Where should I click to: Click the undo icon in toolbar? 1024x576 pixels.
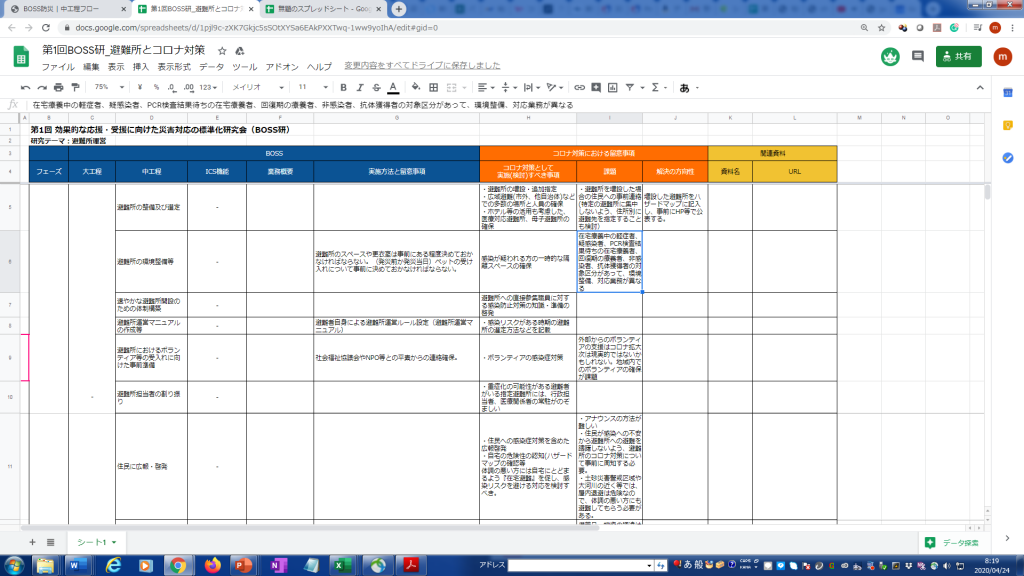(x=26, y=87)
